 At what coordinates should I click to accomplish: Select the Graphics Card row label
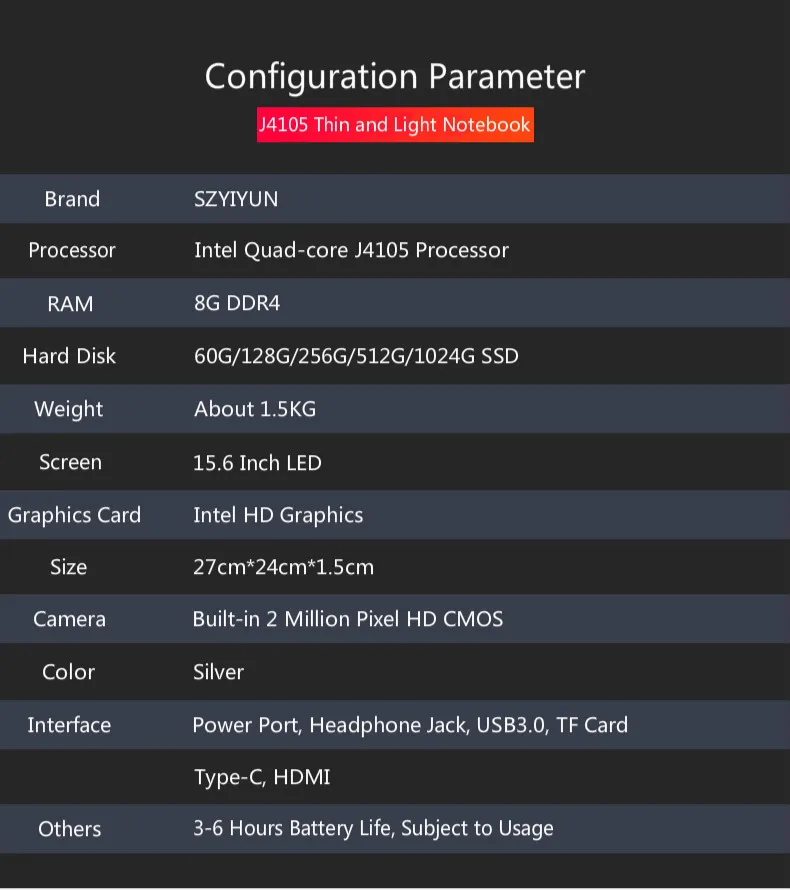point(74,515)
